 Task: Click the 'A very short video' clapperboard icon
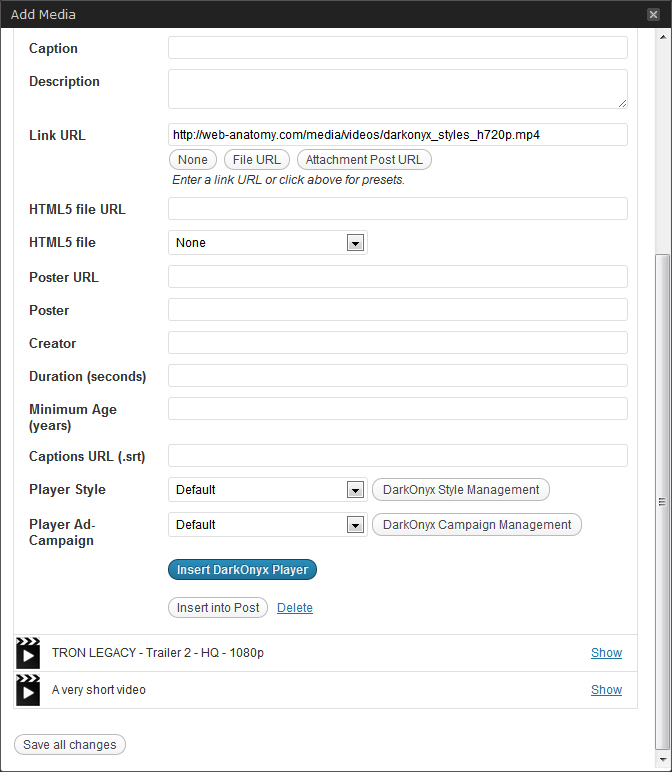click(28, 690)
